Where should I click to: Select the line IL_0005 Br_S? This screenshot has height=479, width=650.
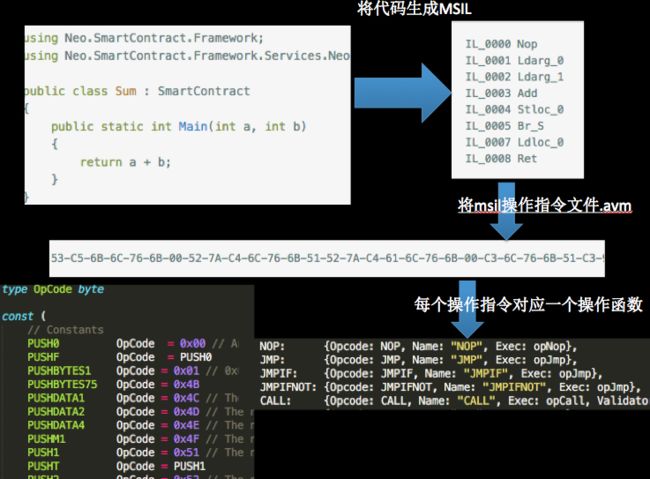(504, 126)
